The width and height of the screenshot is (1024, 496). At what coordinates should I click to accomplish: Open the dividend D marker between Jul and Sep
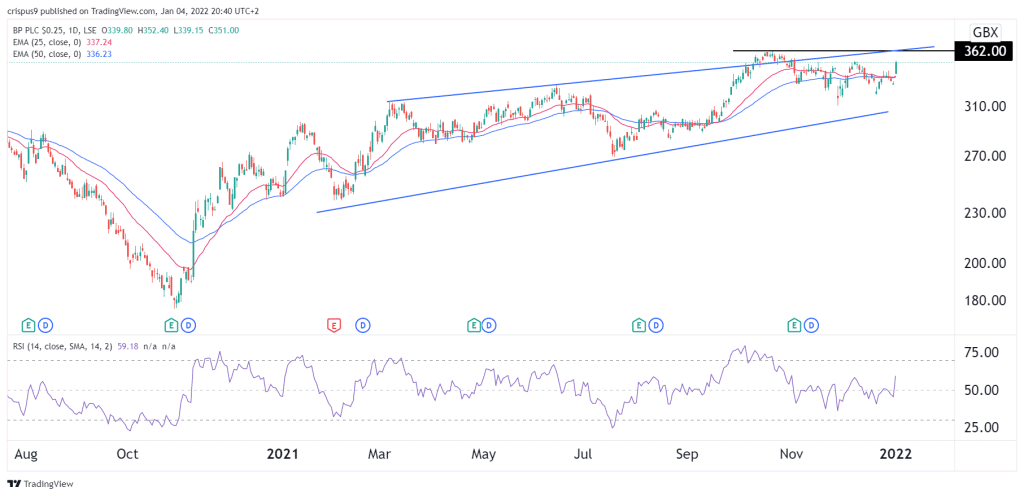[657, 324]
